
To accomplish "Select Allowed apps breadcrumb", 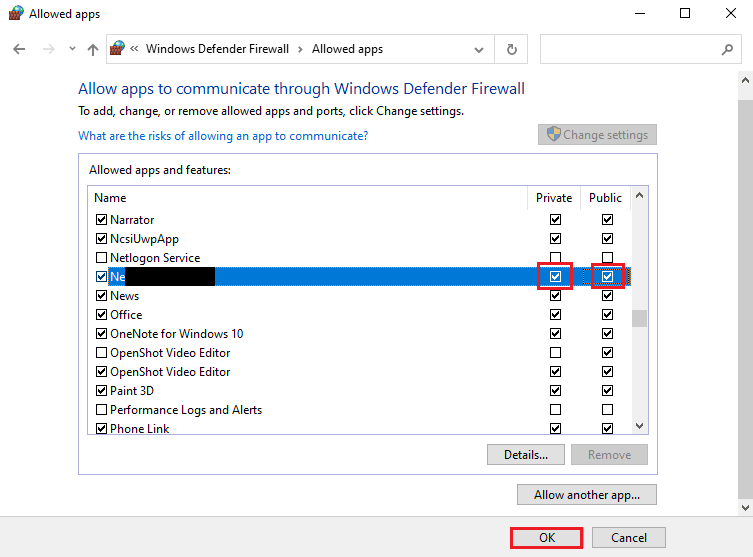I will click(x=347, y=49).
